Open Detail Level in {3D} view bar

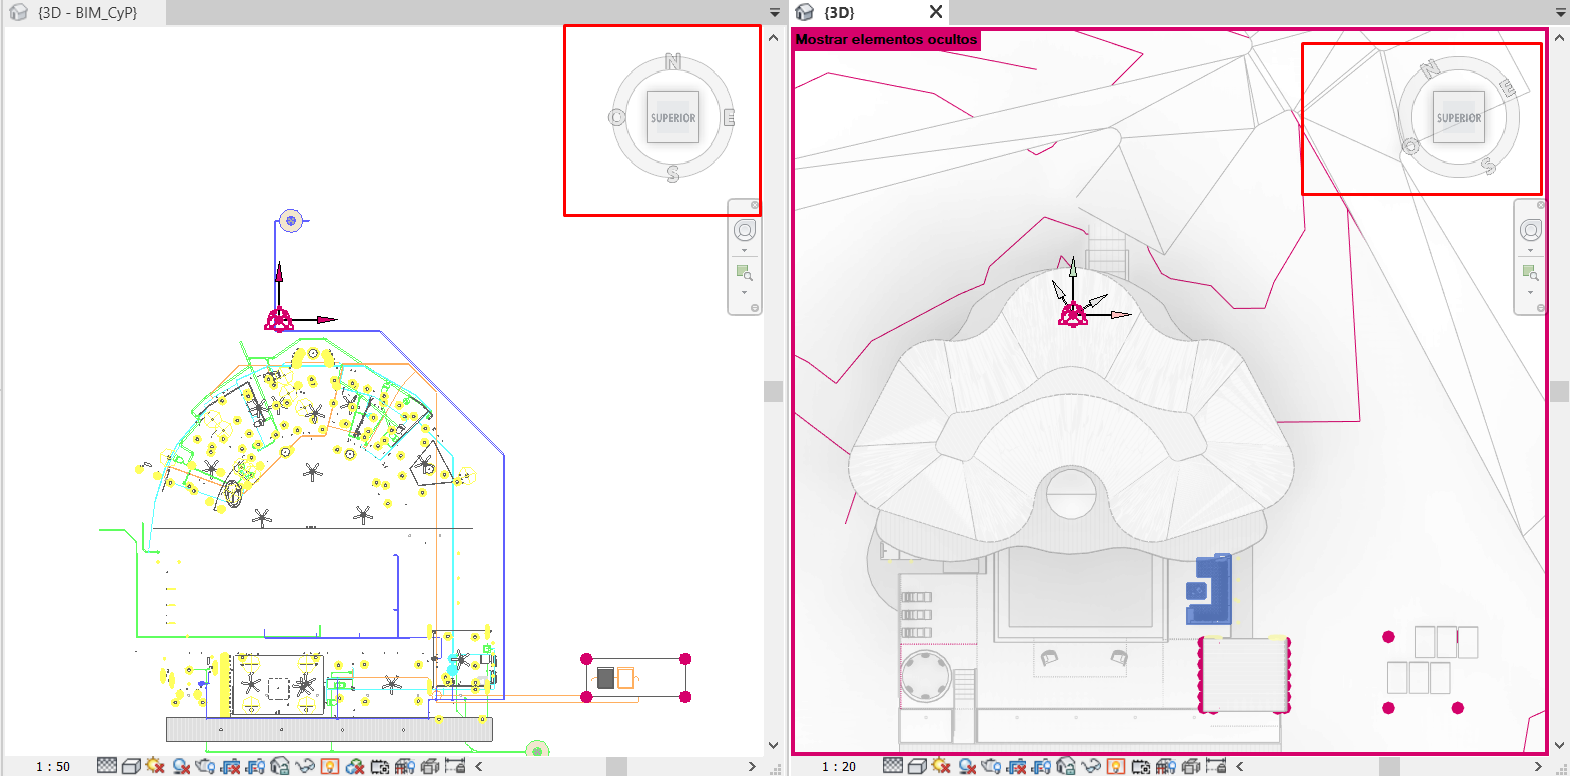pos(893,766)
